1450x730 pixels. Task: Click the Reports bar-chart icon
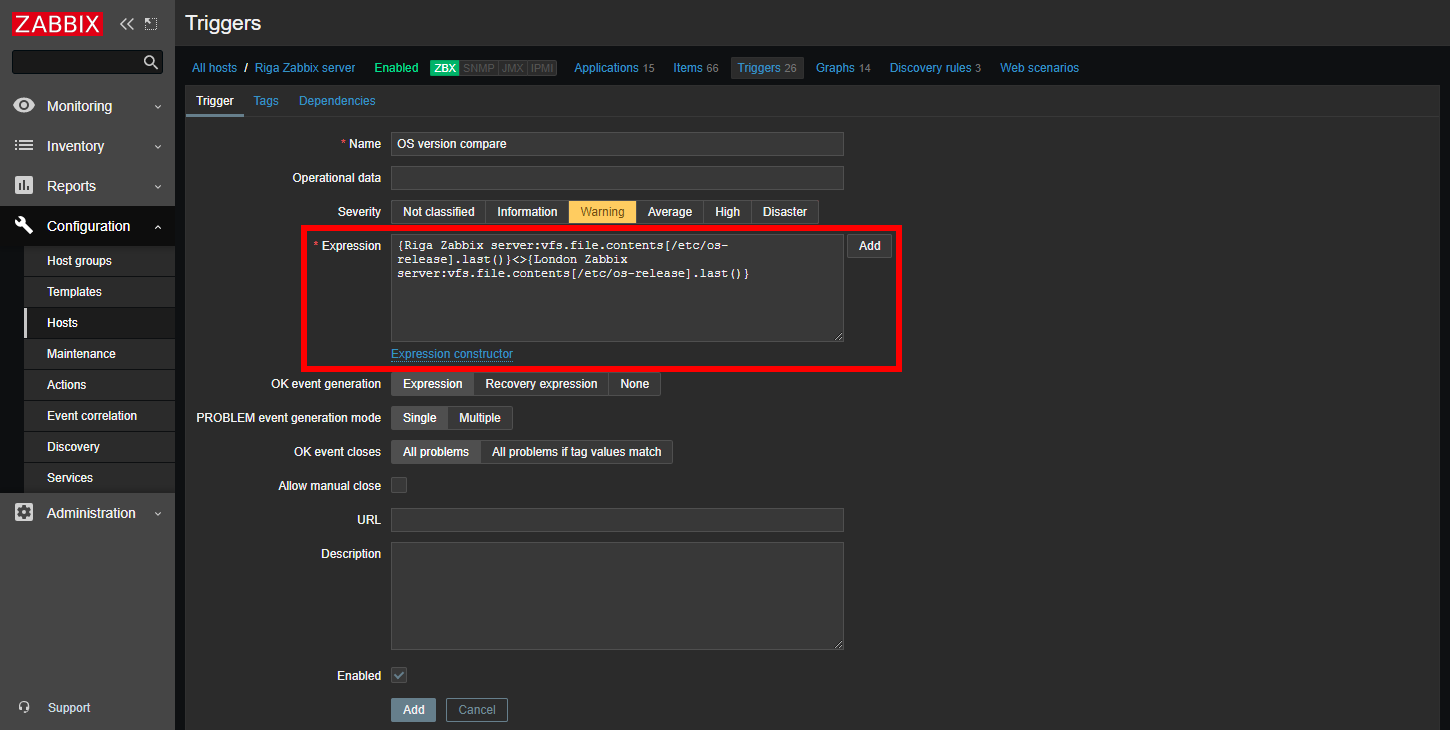24,185
